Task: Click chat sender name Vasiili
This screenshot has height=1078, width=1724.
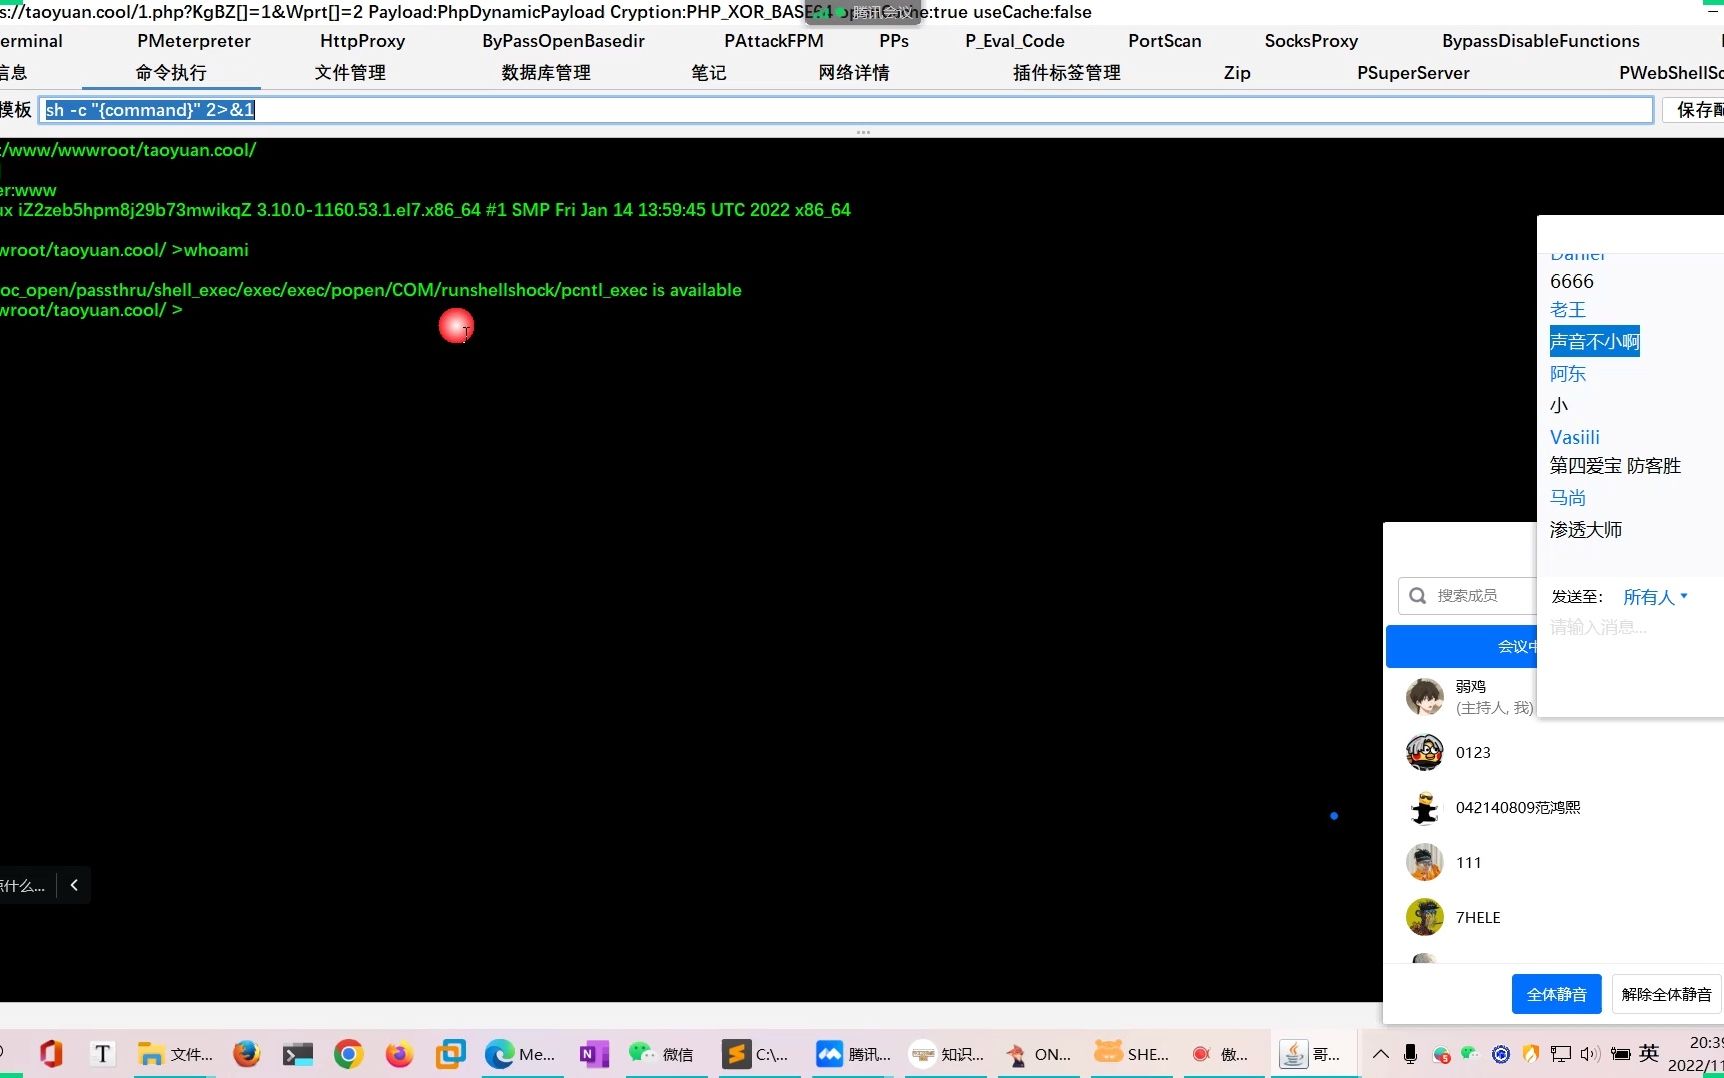Action: coord(1575,437)
